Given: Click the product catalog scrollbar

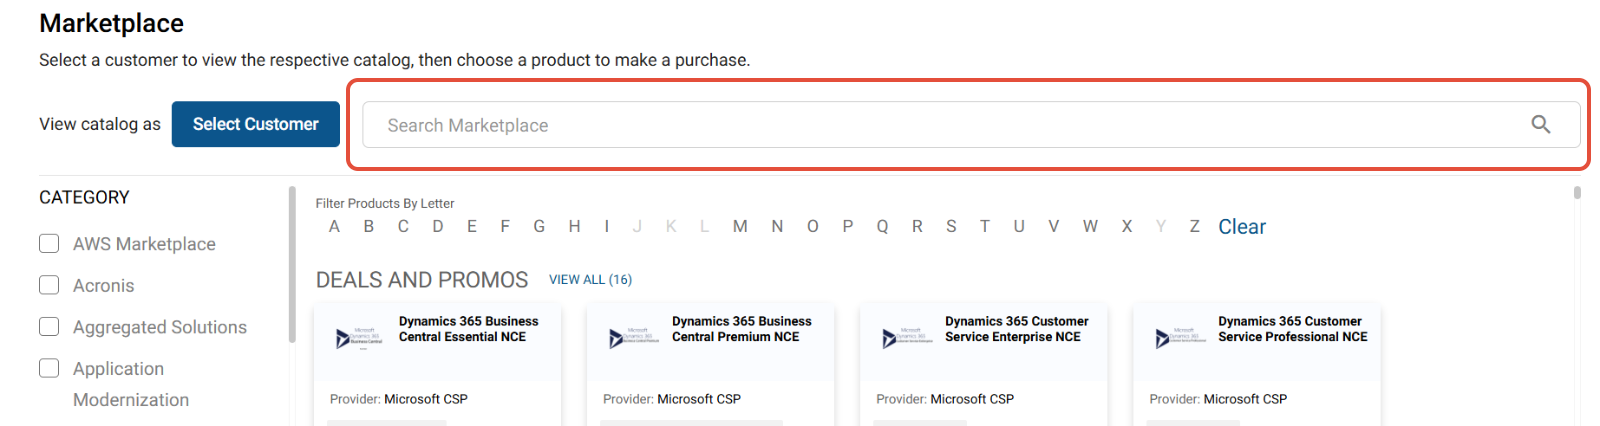Looking at the screenshot, I should 1577,192.
